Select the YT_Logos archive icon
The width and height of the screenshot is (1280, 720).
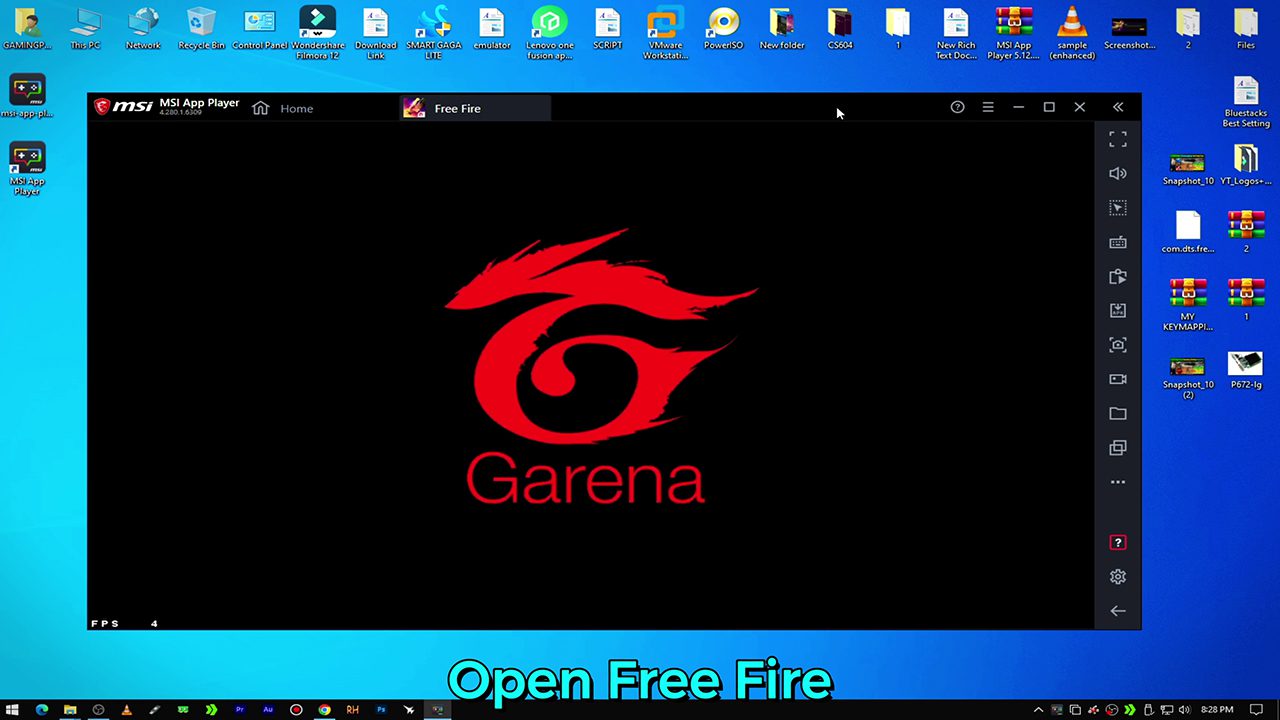[x=1246, y=166]
